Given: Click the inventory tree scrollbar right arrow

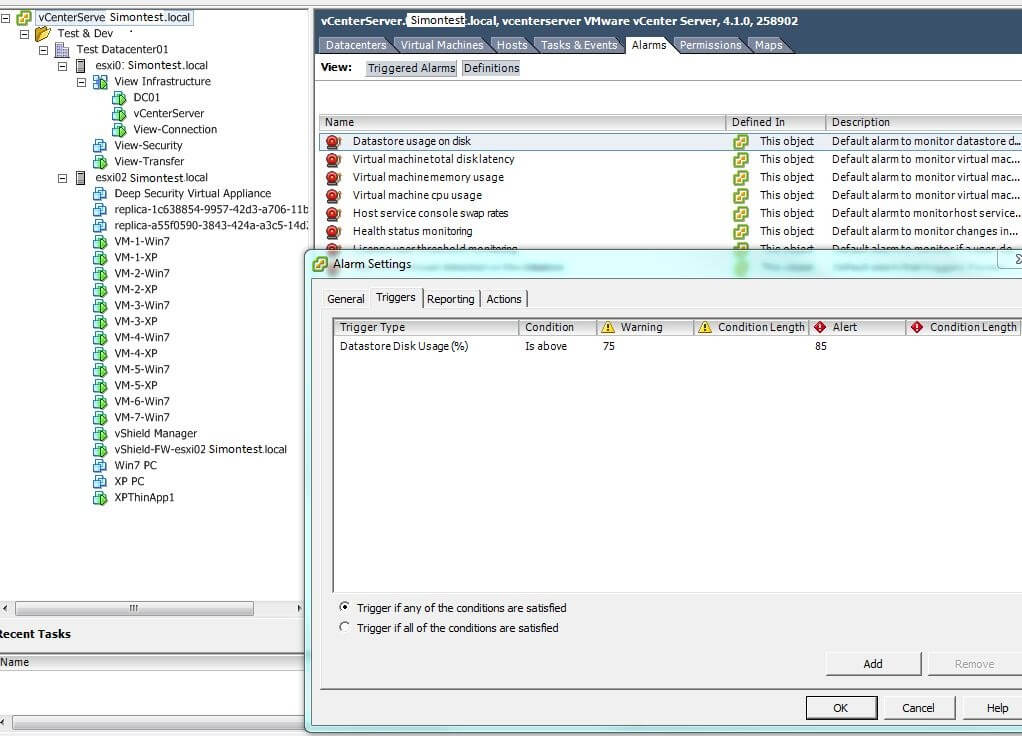Looking at the screenshot, I should click(299, 608).
